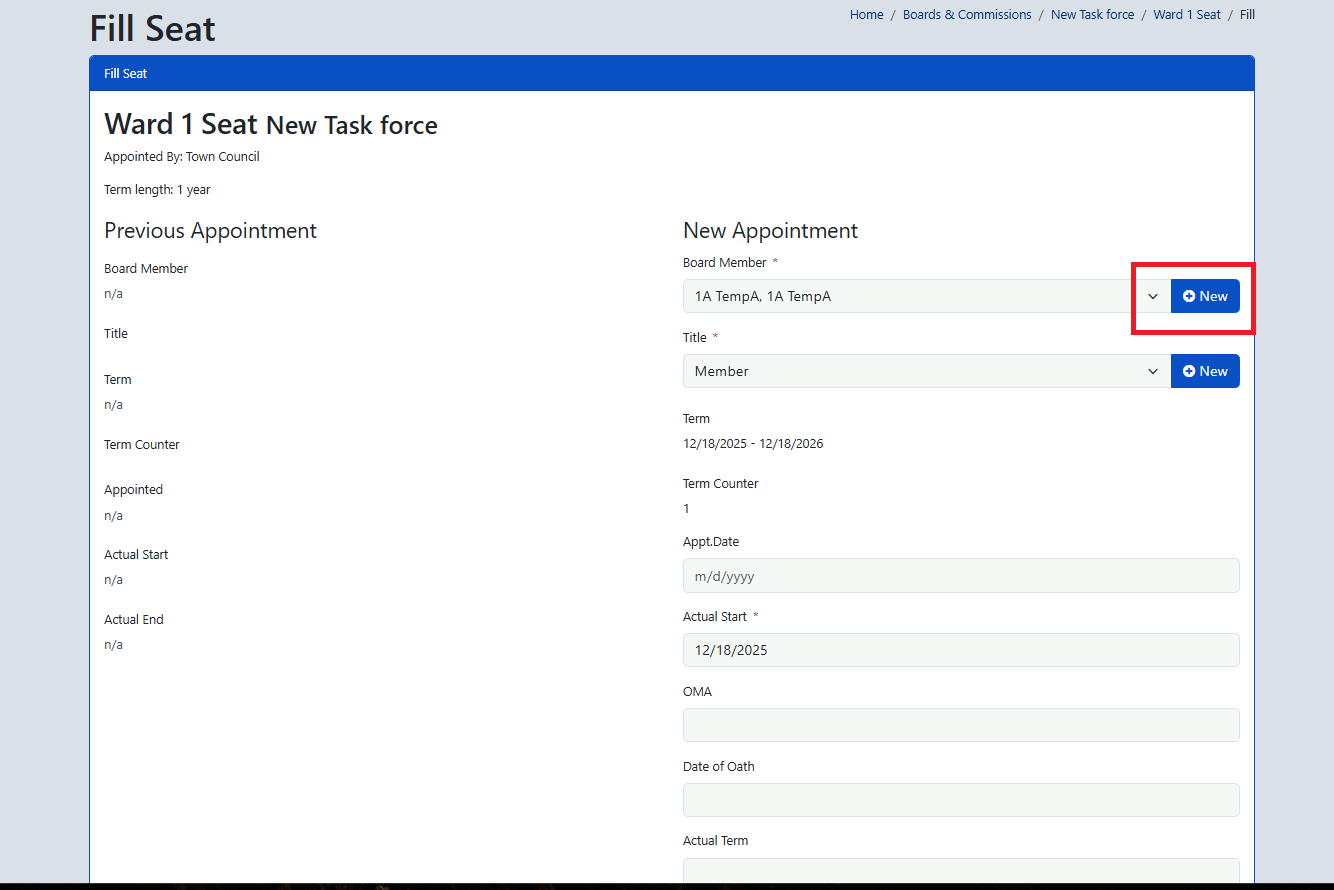
Task: Click the term dates 12/18/2025 - 12/18/2026
Action: click(753, 444)
